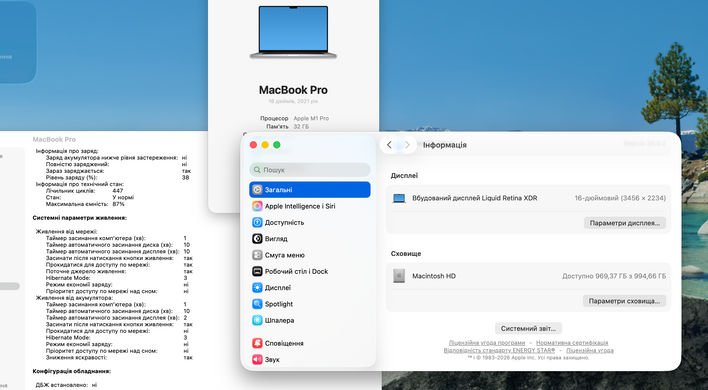The width and height of the screenshot is (708, 390).
Task: Open Параметри дисплея…
Action: click(x=625, y=223)
